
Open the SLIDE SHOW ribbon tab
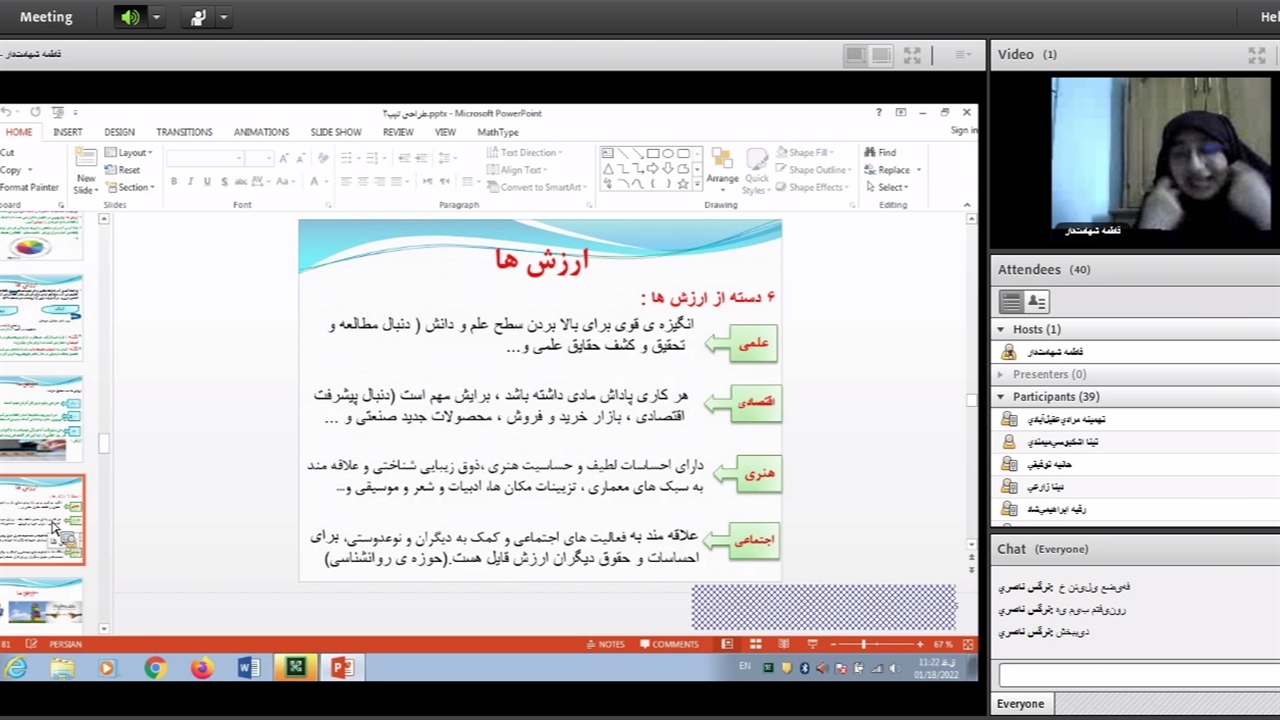pyautogui.click(x=335, y=132)
